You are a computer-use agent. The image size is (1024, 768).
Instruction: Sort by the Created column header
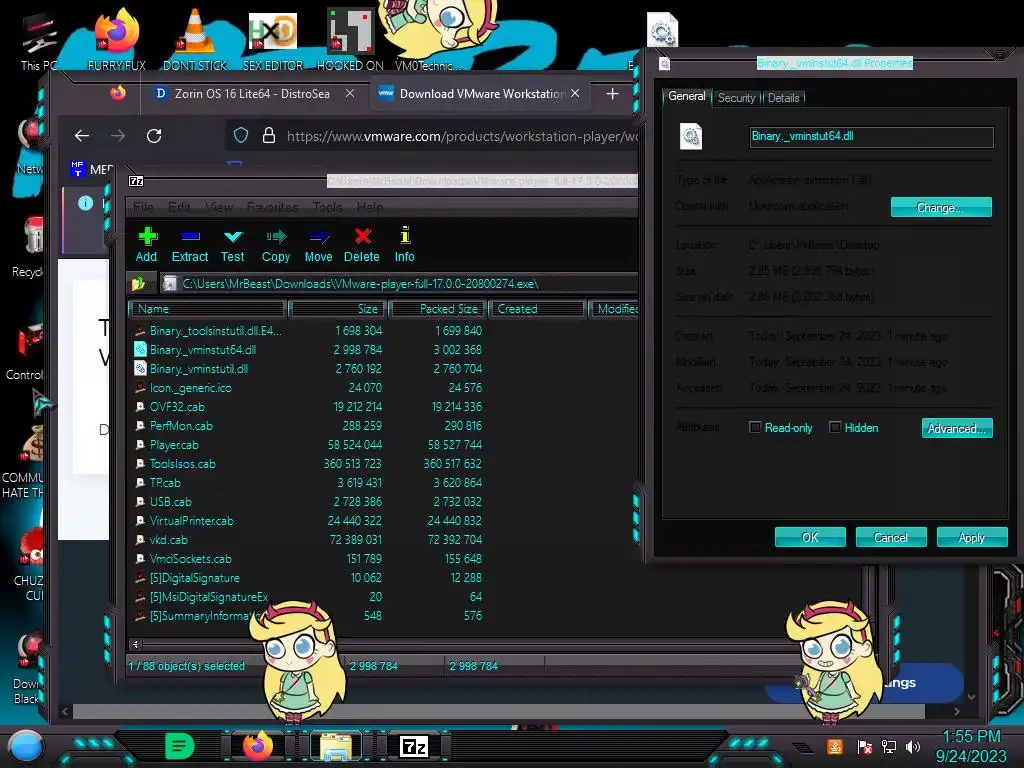[x=537, y=309]
